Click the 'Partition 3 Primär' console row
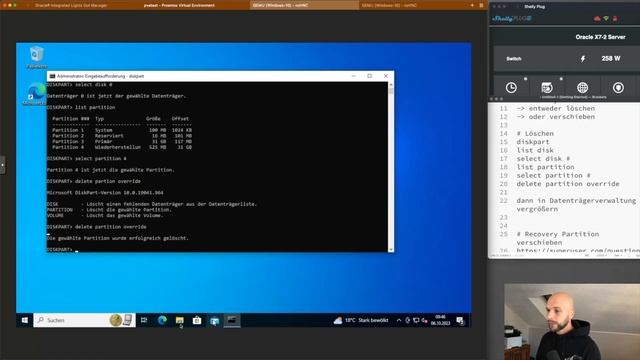640x360 pixels. point(122,141)
